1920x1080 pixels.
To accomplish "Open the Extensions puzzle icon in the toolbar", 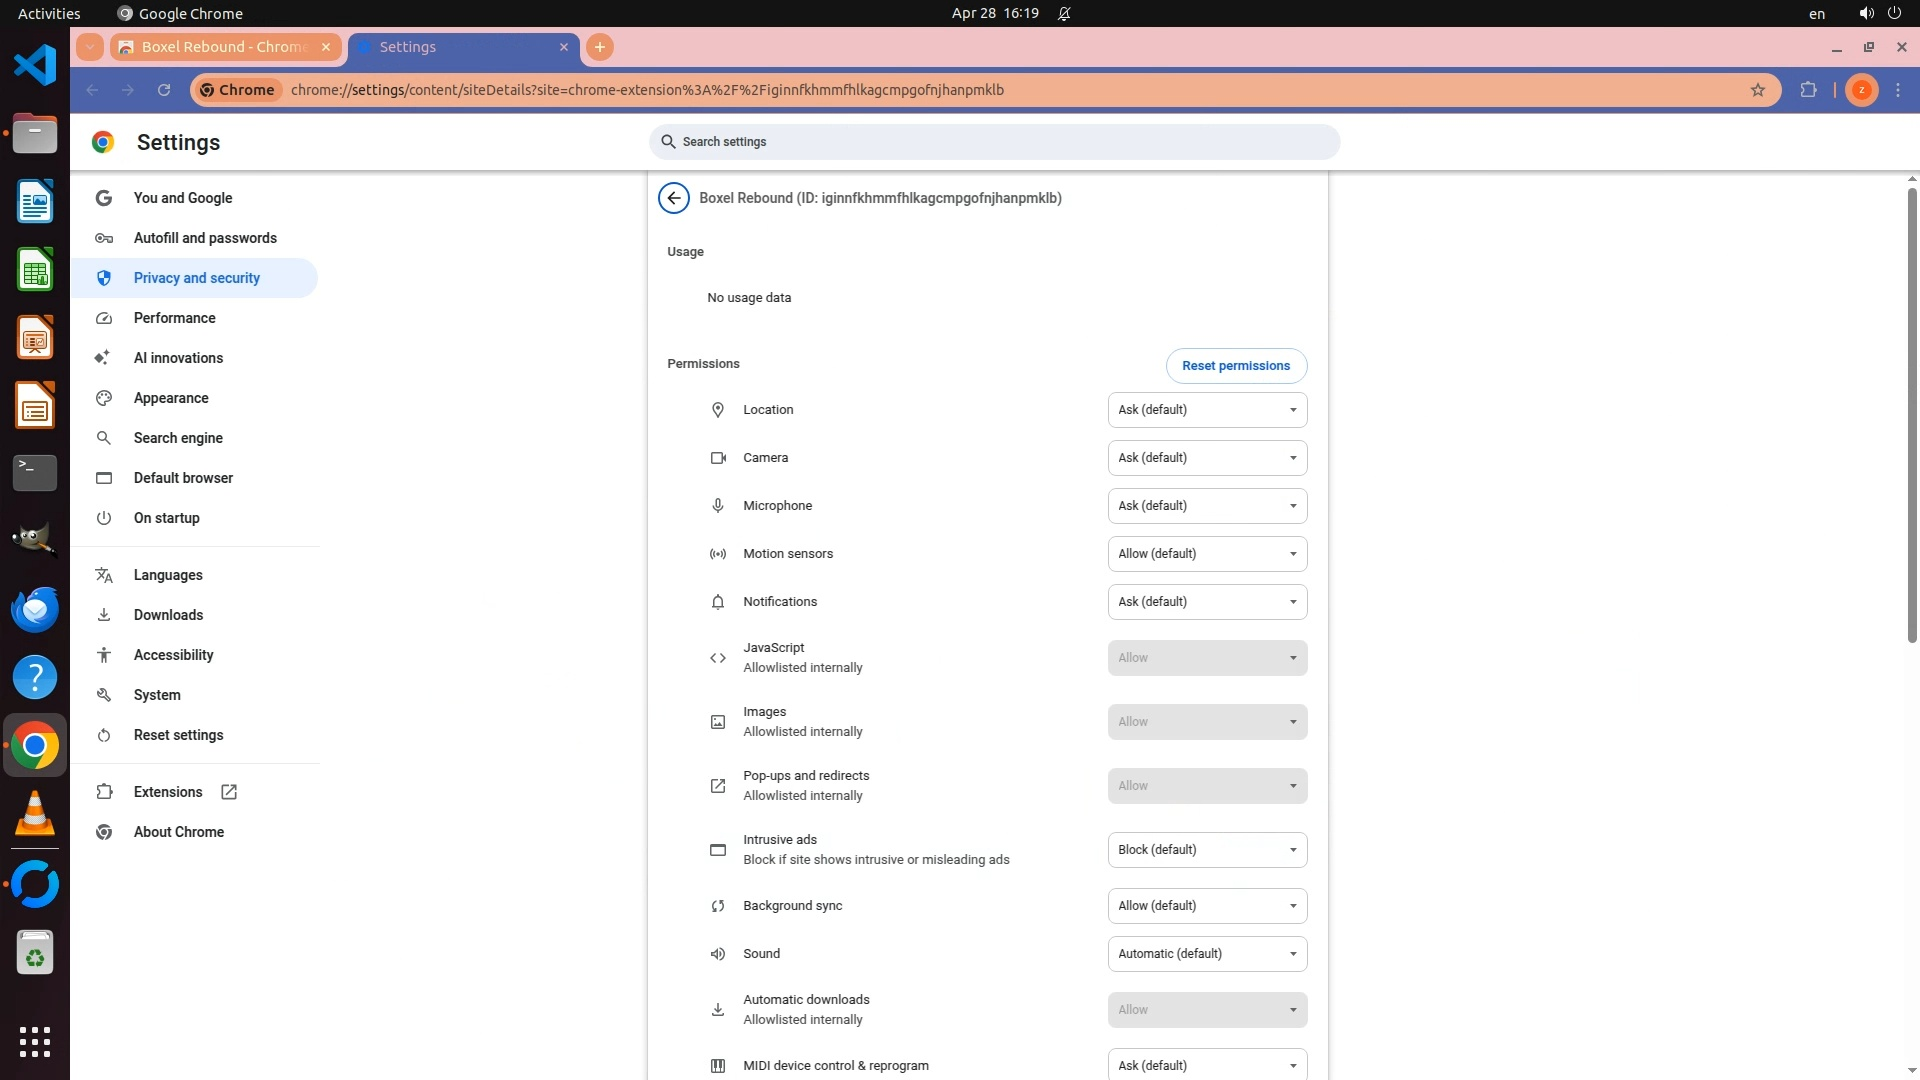I will tap(1808, 90).
